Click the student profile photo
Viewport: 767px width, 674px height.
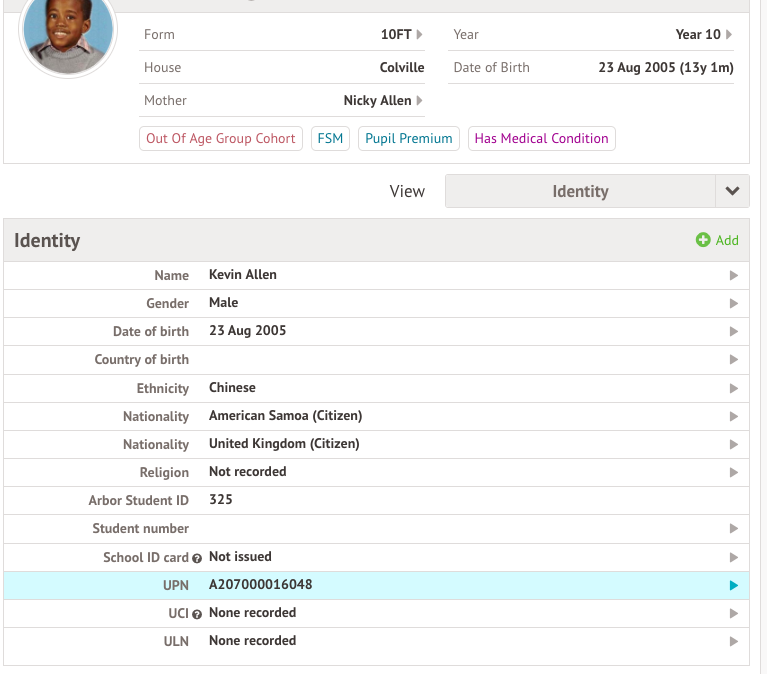(69, 35)
